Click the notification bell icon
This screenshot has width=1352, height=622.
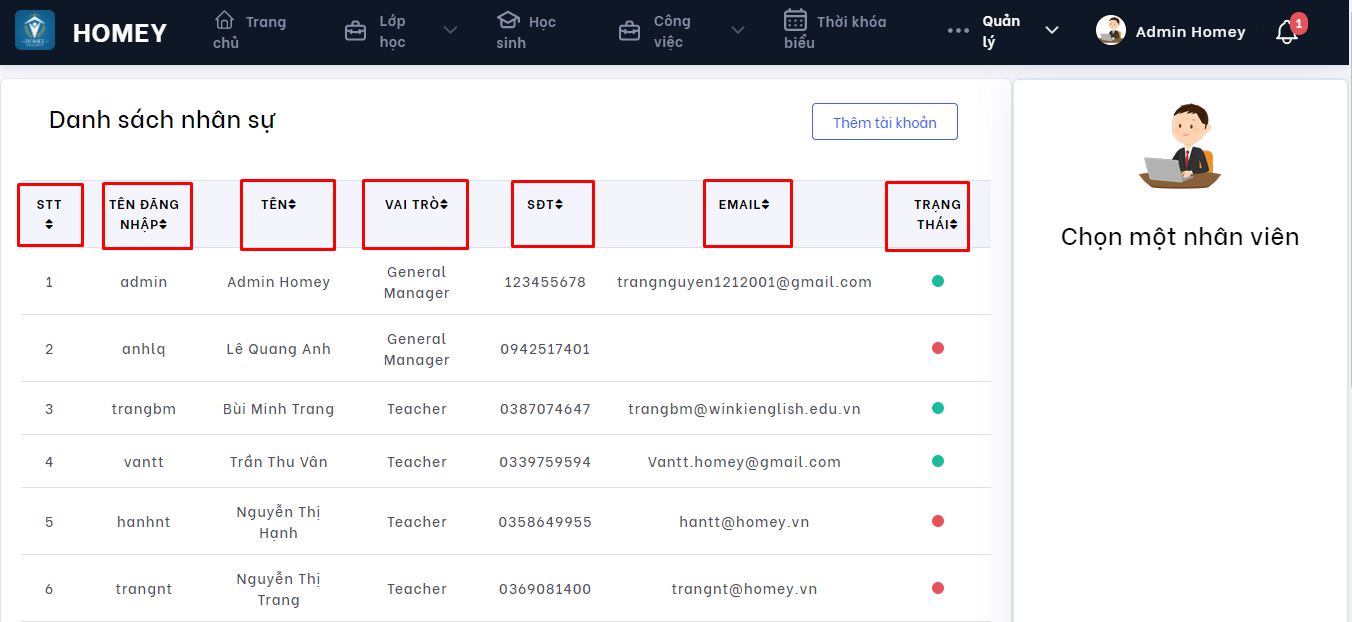[x=1286, y=32]
